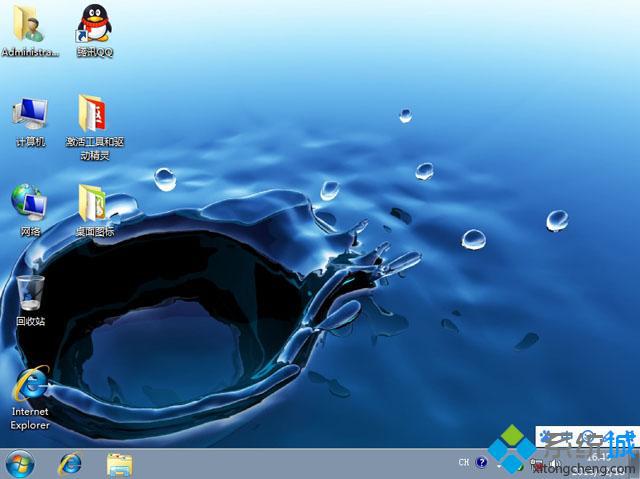Click the network status tray icon with red X
The image size is (640, 479).
[537, 463]
